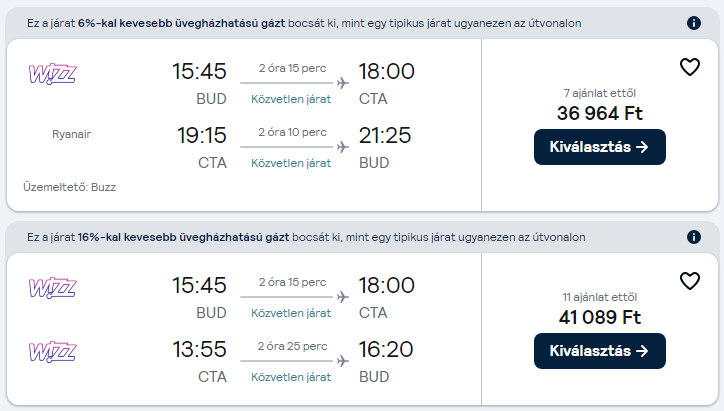The height and width of the screenshot is (411, 724).
Task: Click airplane icon on first 15:45 BUD flight
Action: (342, 83)
